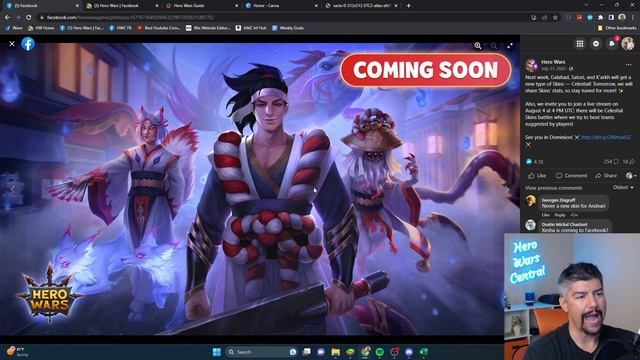Open File Explorer from the taskbar
The width and height of the screenshot is (640, 360).
[x=336, y=352]
